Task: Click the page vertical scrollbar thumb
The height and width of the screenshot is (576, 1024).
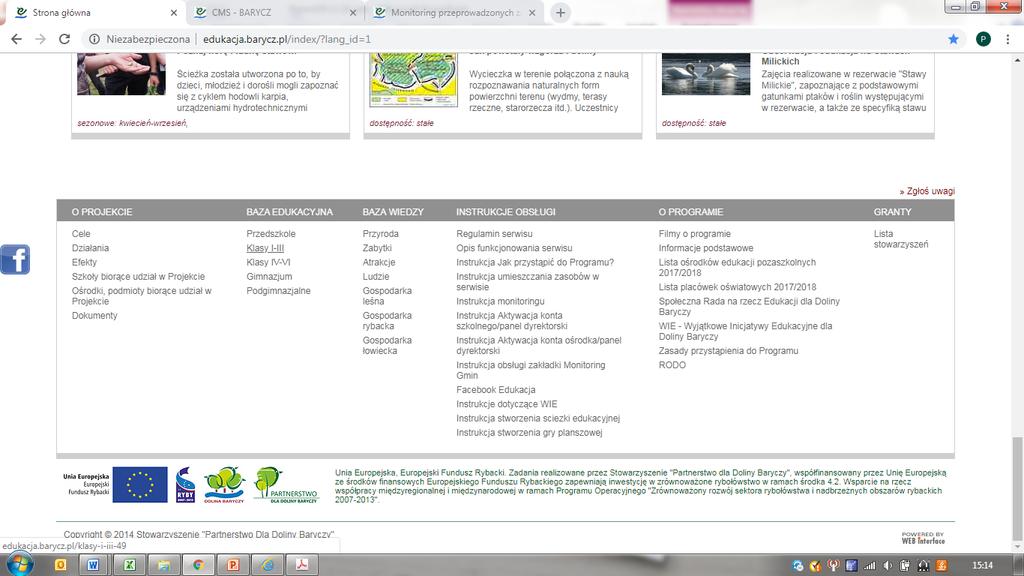Action: click(1017, 487)
